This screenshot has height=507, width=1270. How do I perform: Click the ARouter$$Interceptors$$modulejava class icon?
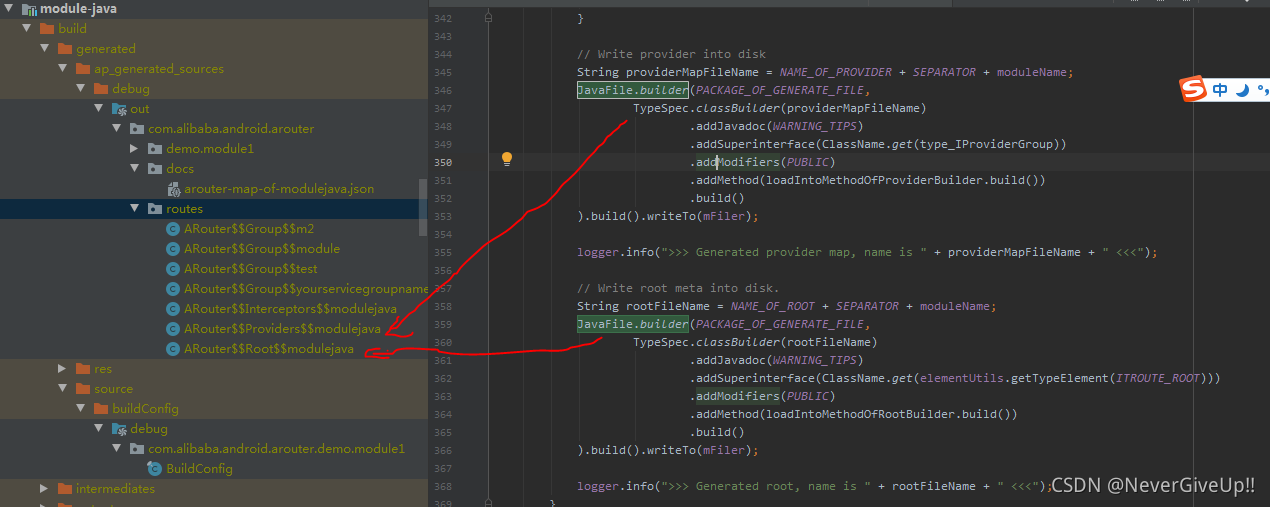173,309
